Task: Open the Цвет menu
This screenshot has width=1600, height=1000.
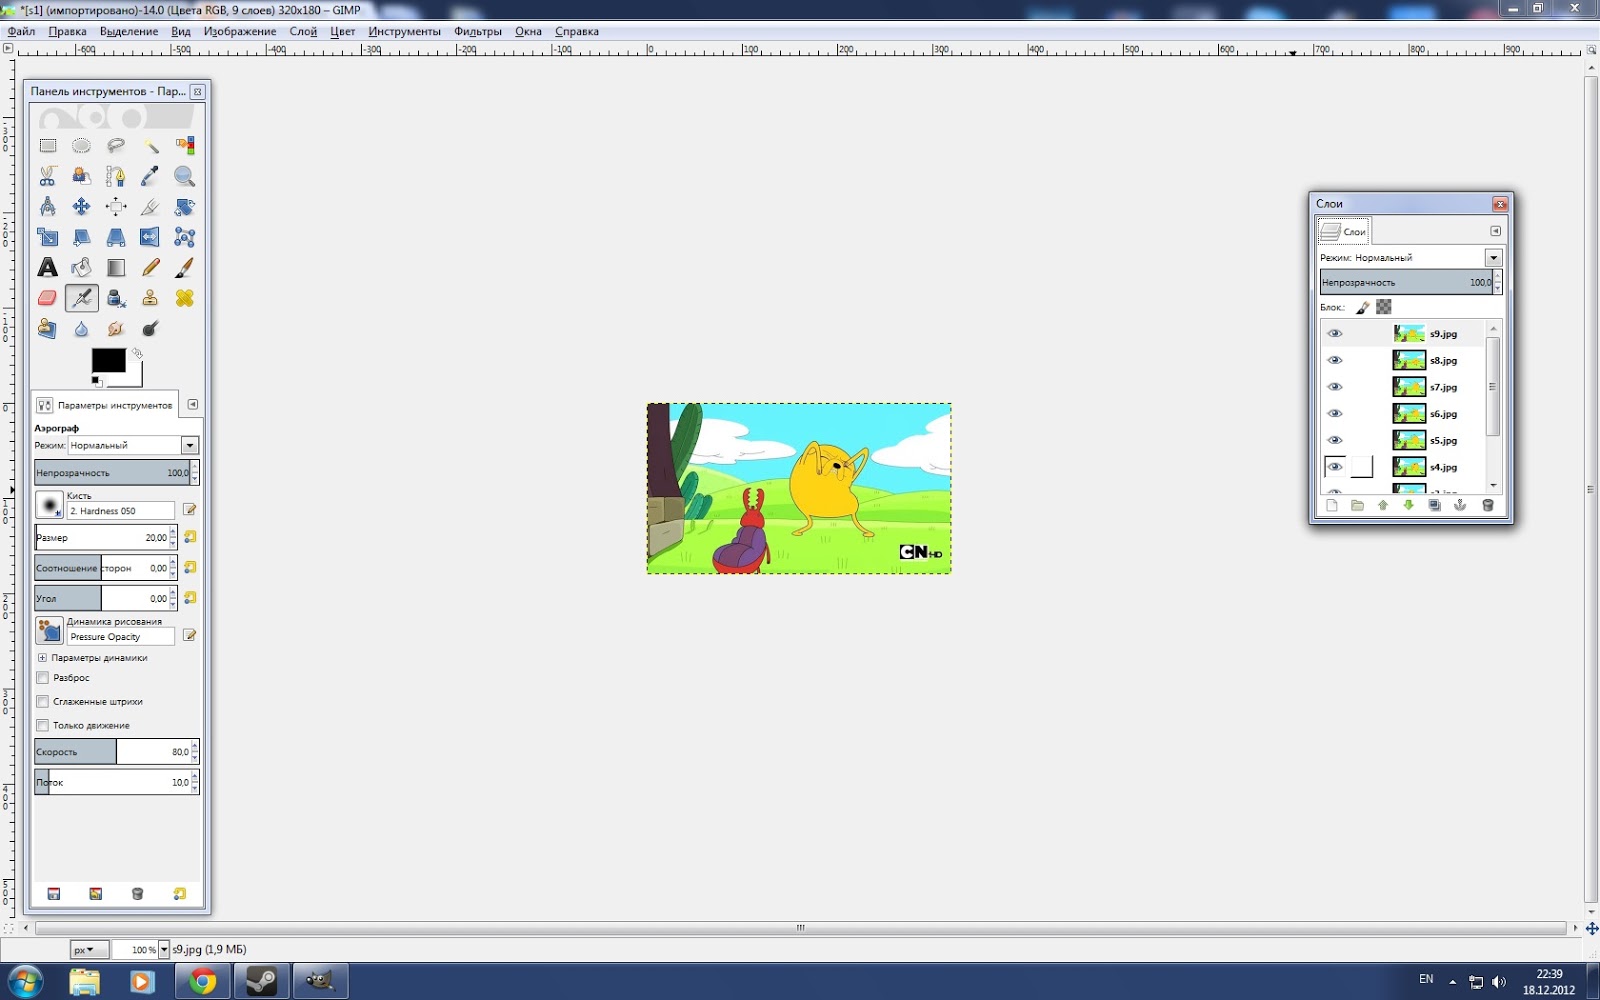Action: (343, 31)
